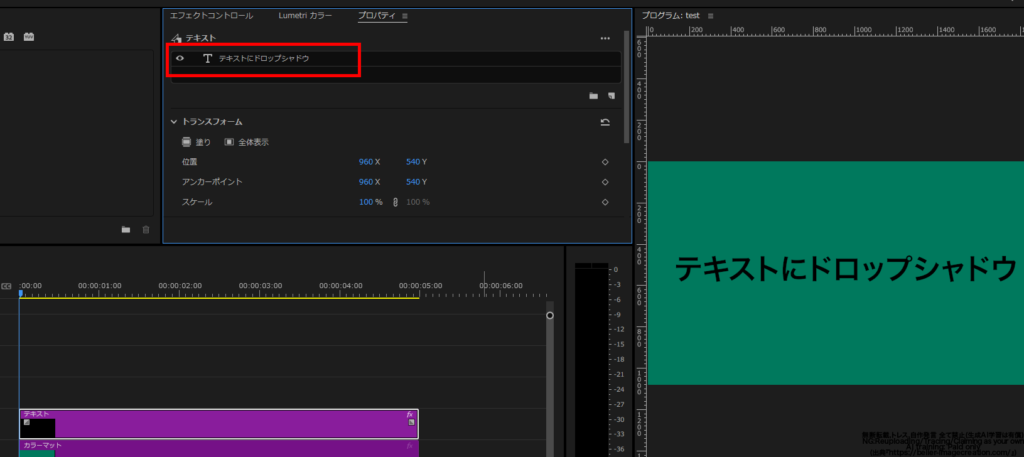Toggle the スケール proportional link icon
1024x457 pixels.
point(395,202)
